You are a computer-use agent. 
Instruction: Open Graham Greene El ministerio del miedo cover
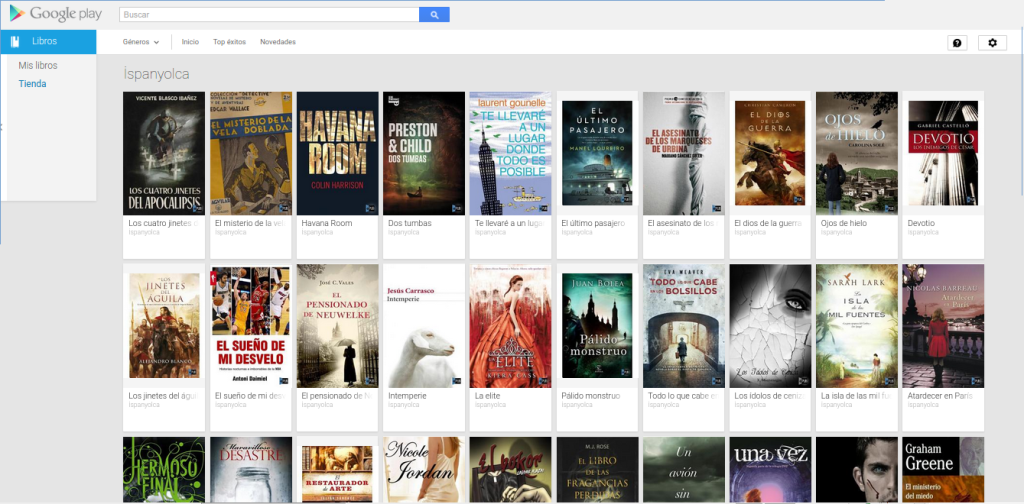click(x=943, y=469)
